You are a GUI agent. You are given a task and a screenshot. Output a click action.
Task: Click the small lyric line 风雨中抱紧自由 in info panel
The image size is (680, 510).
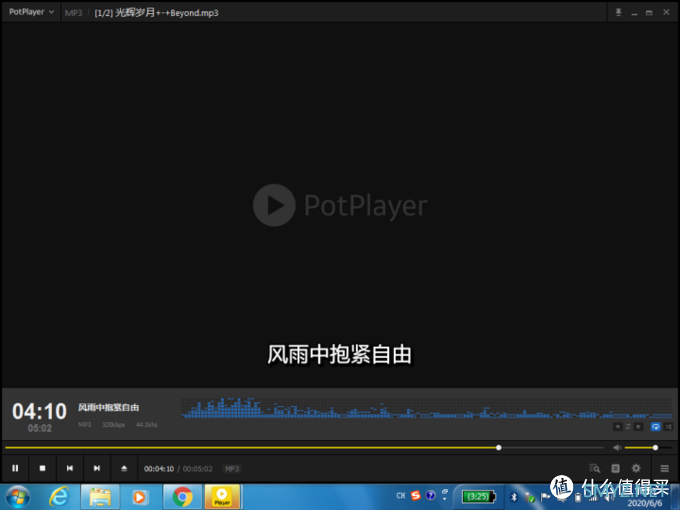pos(108,407)
